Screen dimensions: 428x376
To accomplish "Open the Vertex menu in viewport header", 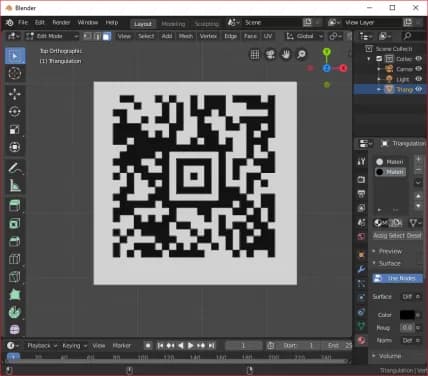I will coord(208,36).
